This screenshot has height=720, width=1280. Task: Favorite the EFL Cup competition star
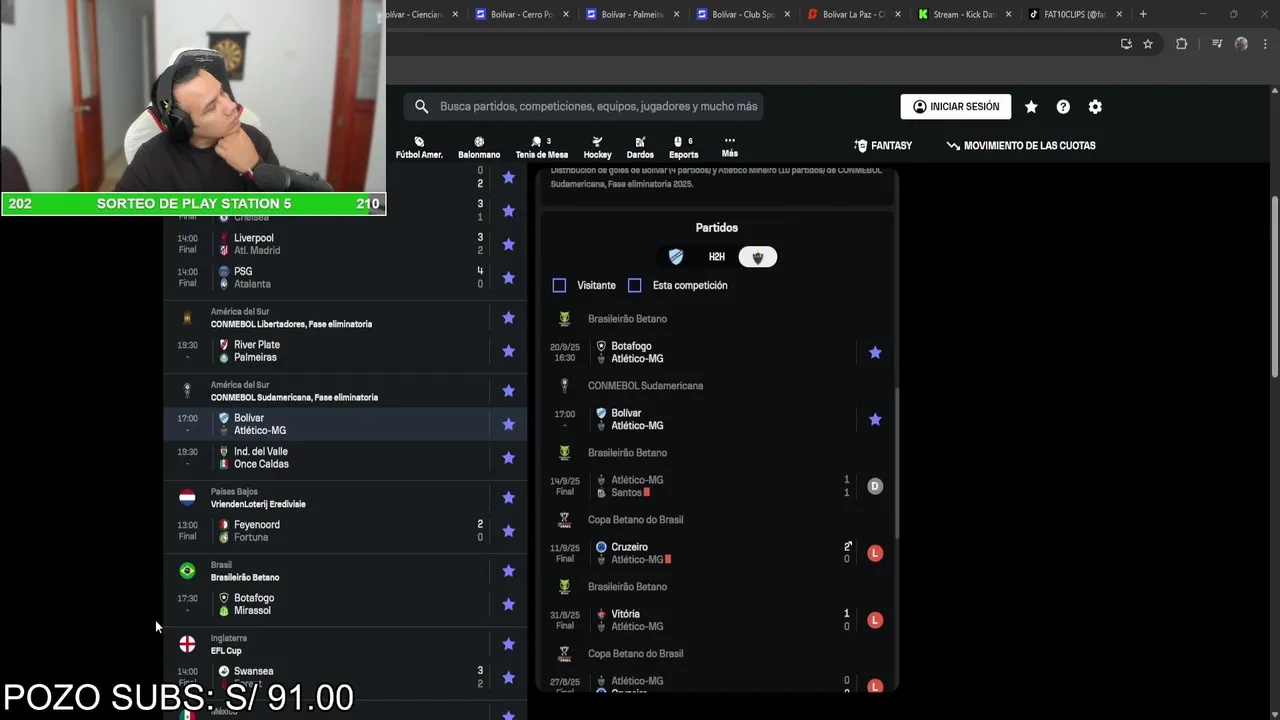pos(508,644)
